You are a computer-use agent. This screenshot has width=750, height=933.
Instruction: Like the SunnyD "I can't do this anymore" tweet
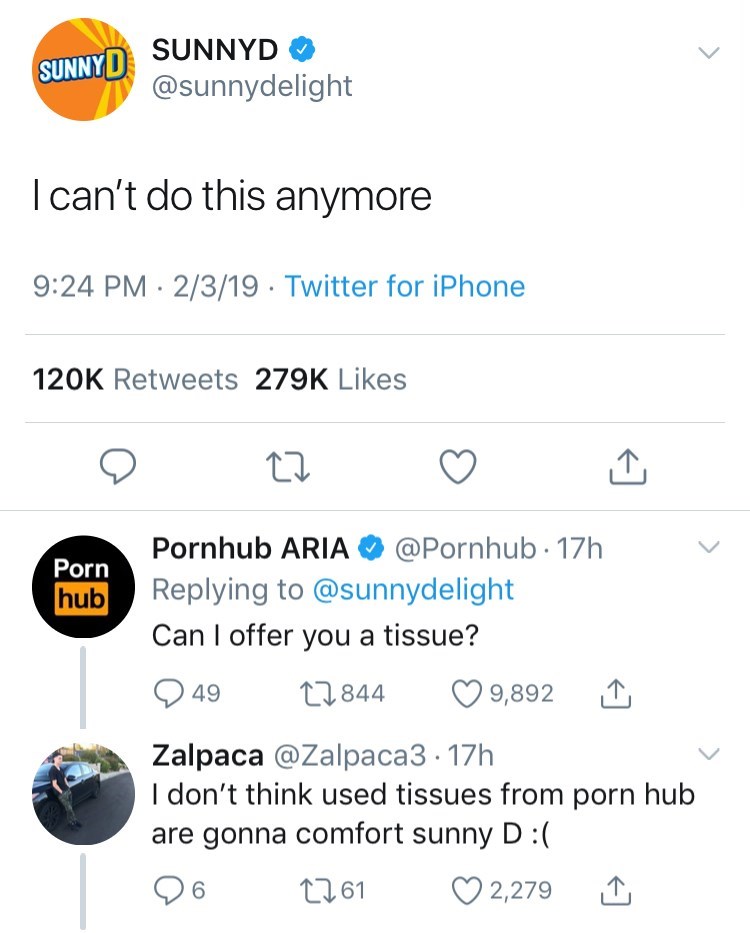point(458,466)
